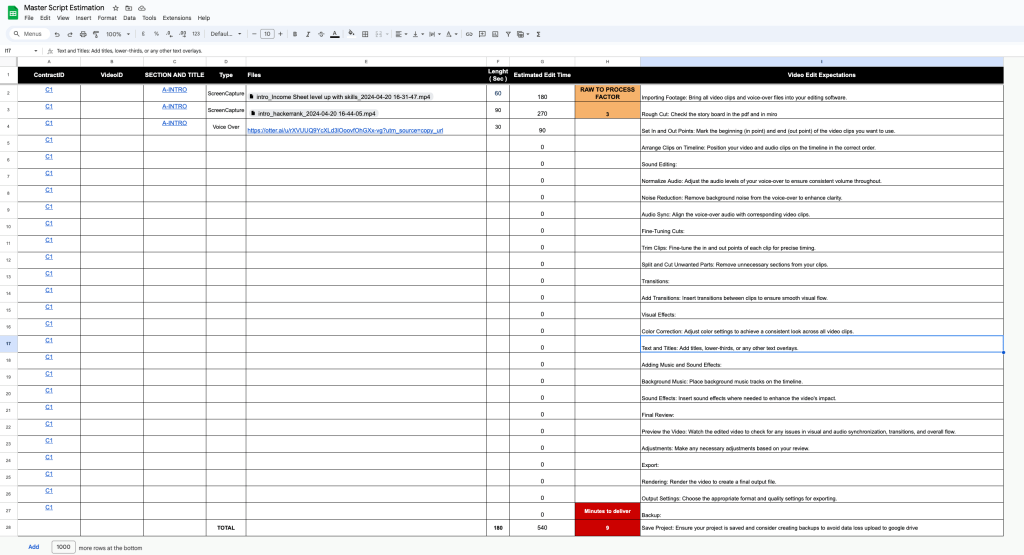1024x555 pixels.
Task: Select the orange RAW TO PROCESS FACTOR cell
Action: point(607,93)
